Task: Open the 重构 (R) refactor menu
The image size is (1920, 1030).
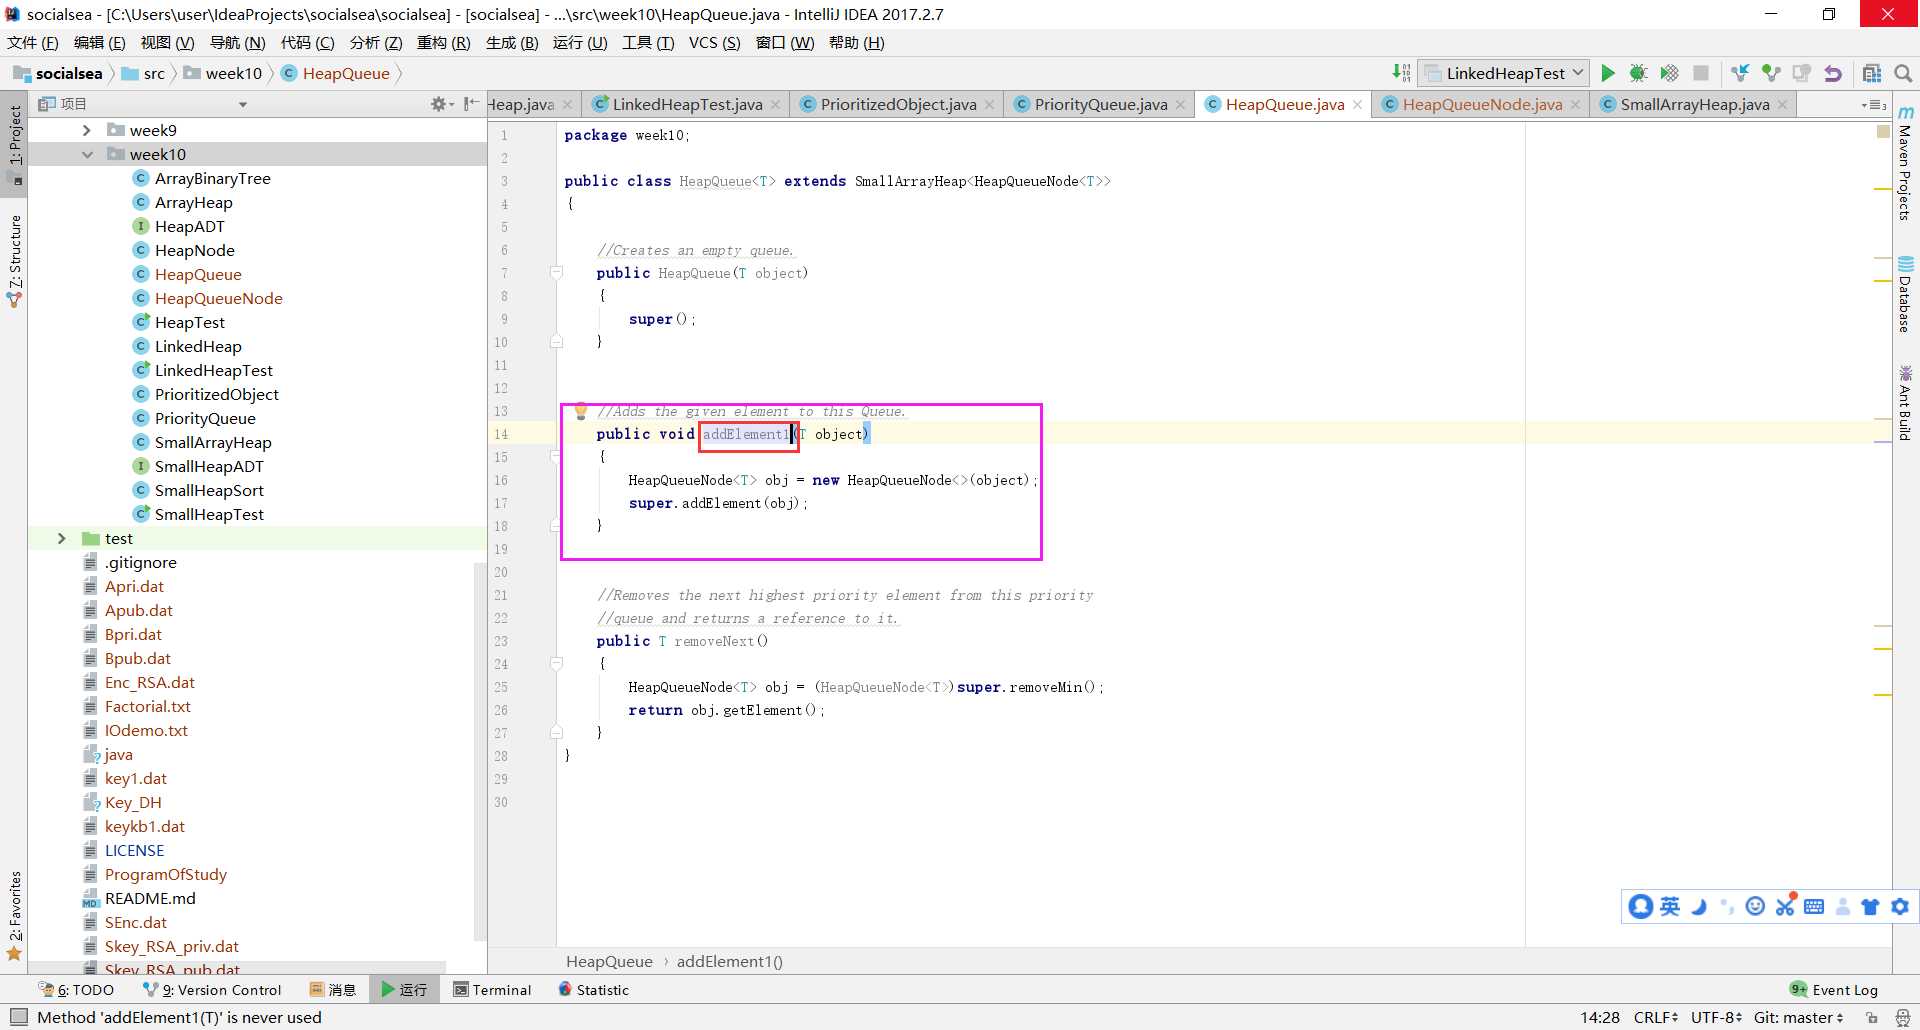Action: click(443, 42)
